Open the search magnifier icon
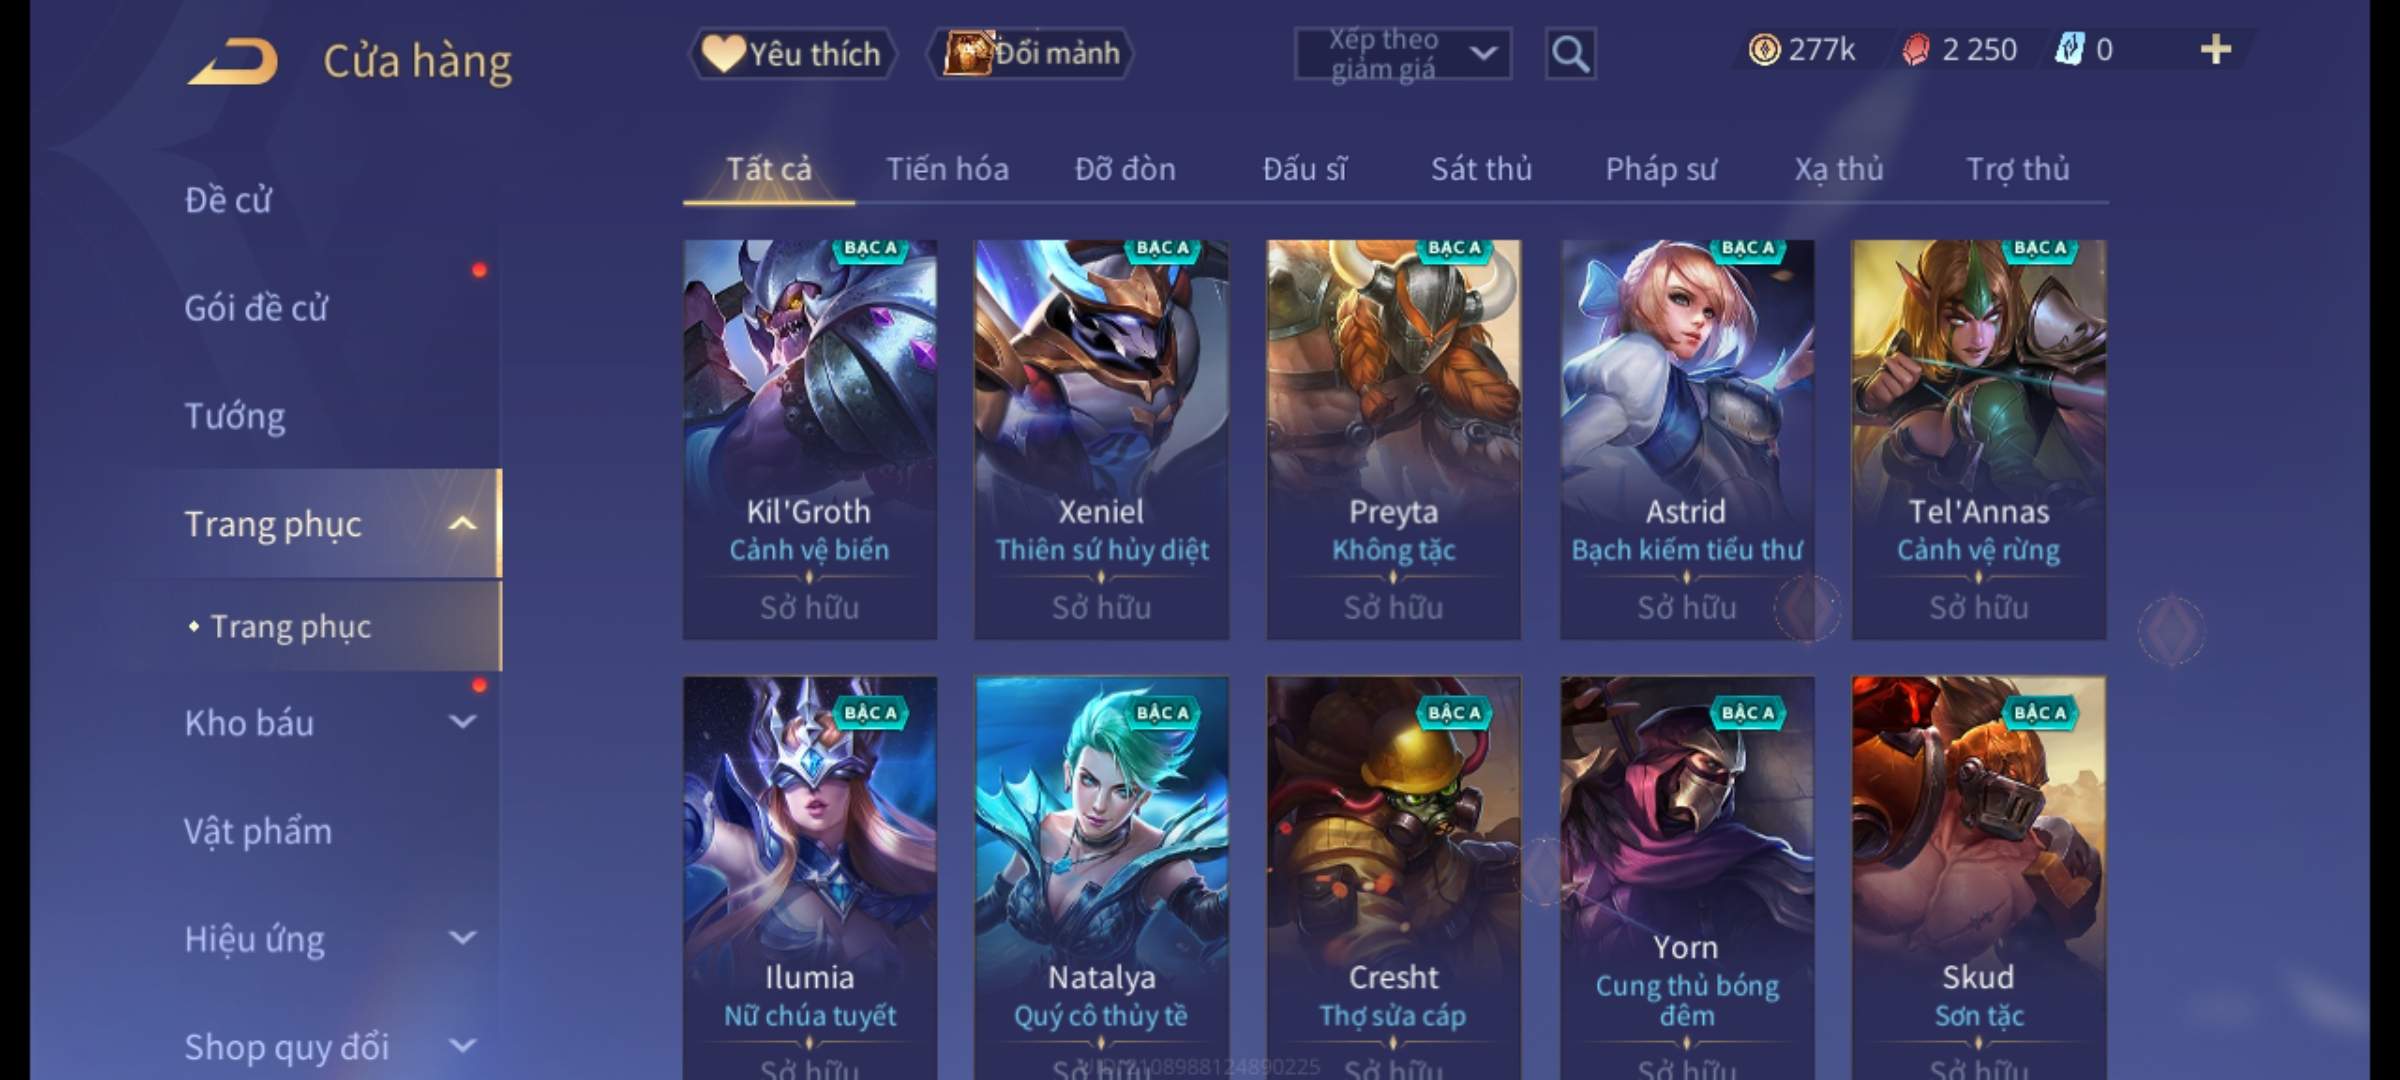Viewport: 2400px width, 1080px height. point(1570,54)
